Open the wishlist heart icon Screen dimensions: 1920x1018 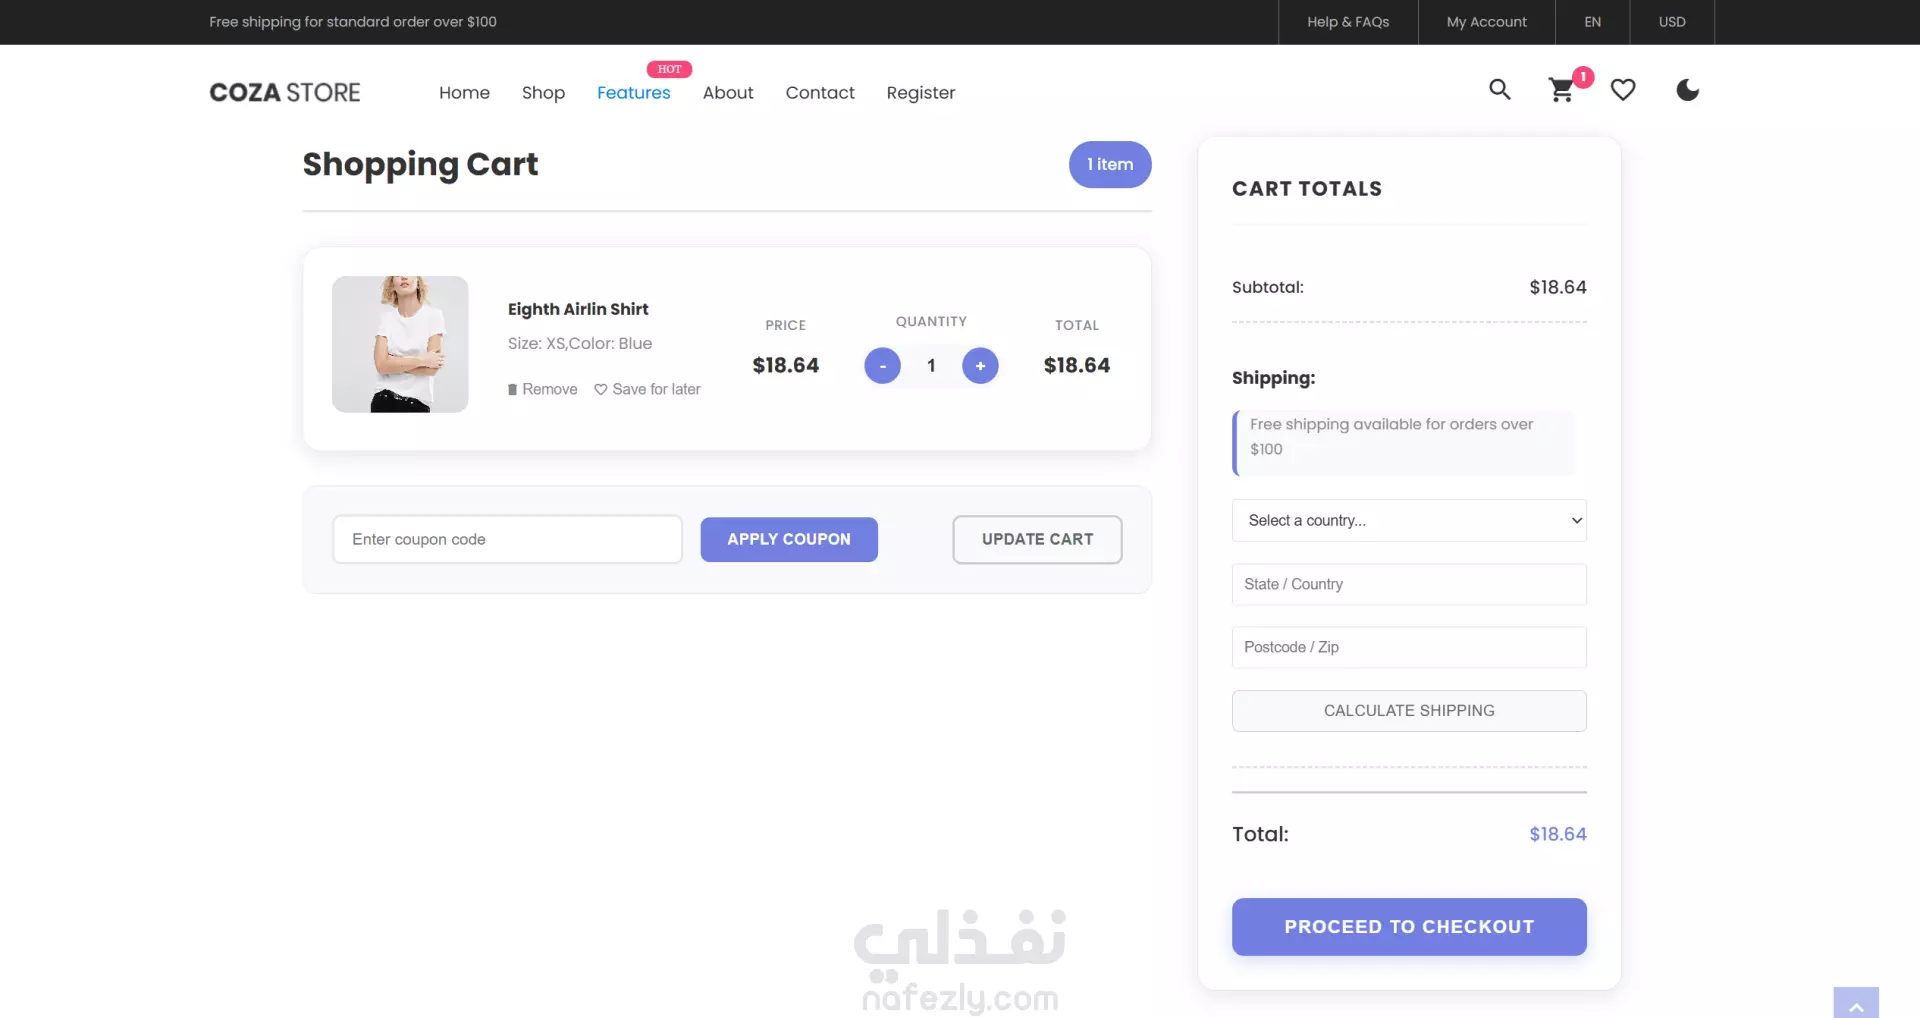point(1623,90)
